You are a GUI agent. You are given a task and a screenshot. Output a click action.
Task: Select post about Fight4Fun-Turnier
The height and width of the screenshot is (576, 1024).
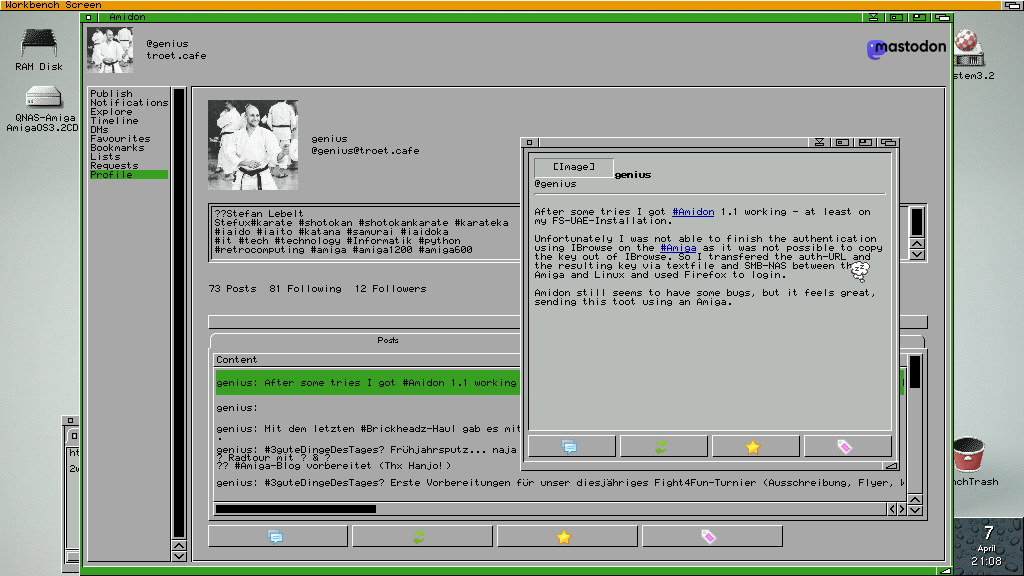[560, 483]
